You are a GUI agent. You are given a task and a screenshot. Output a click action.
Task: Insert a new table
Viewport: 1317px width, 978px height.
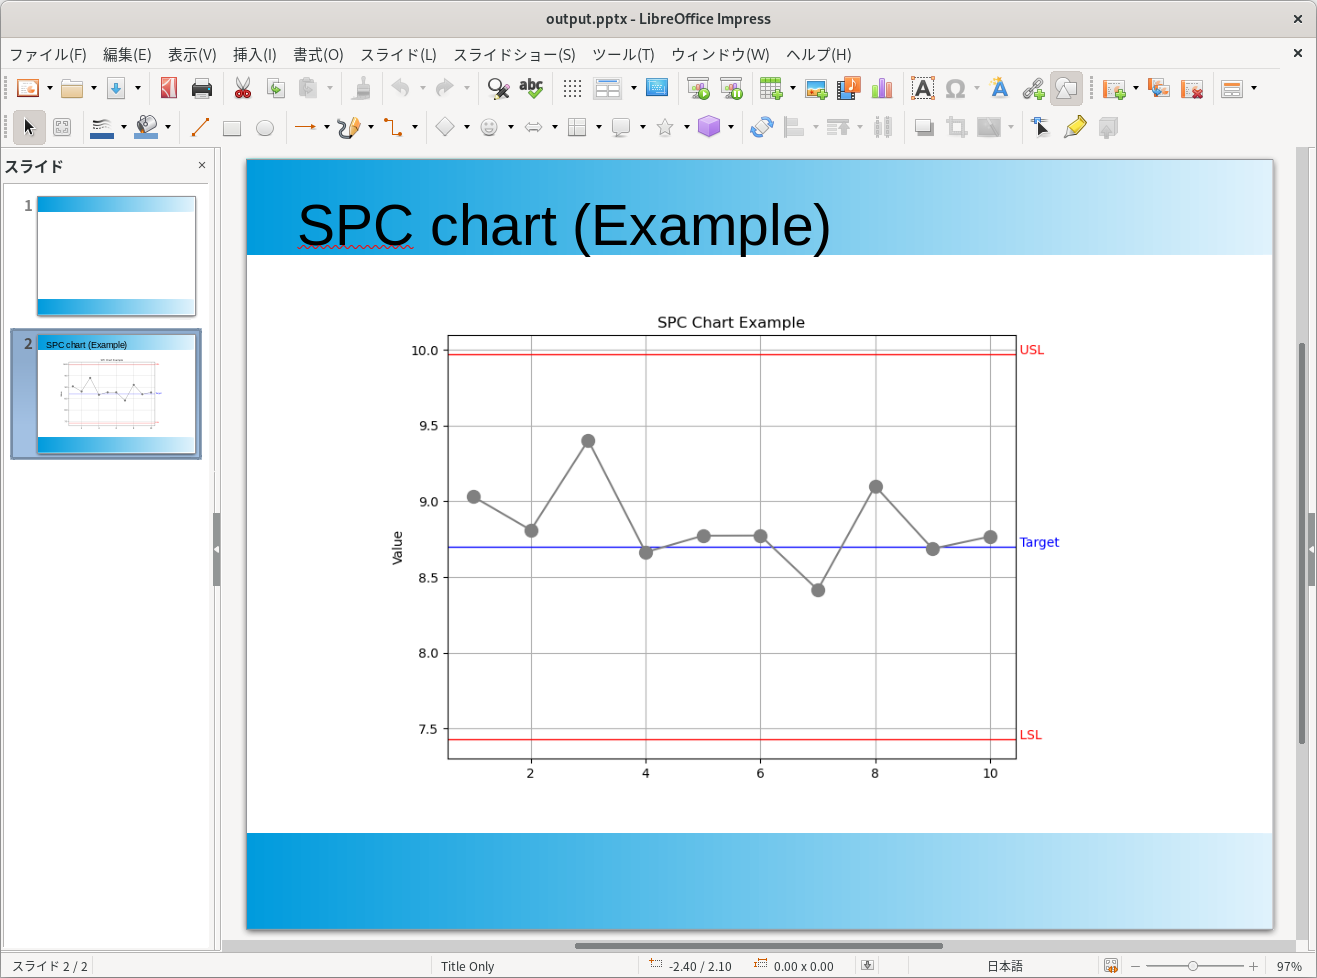point(770,88)
